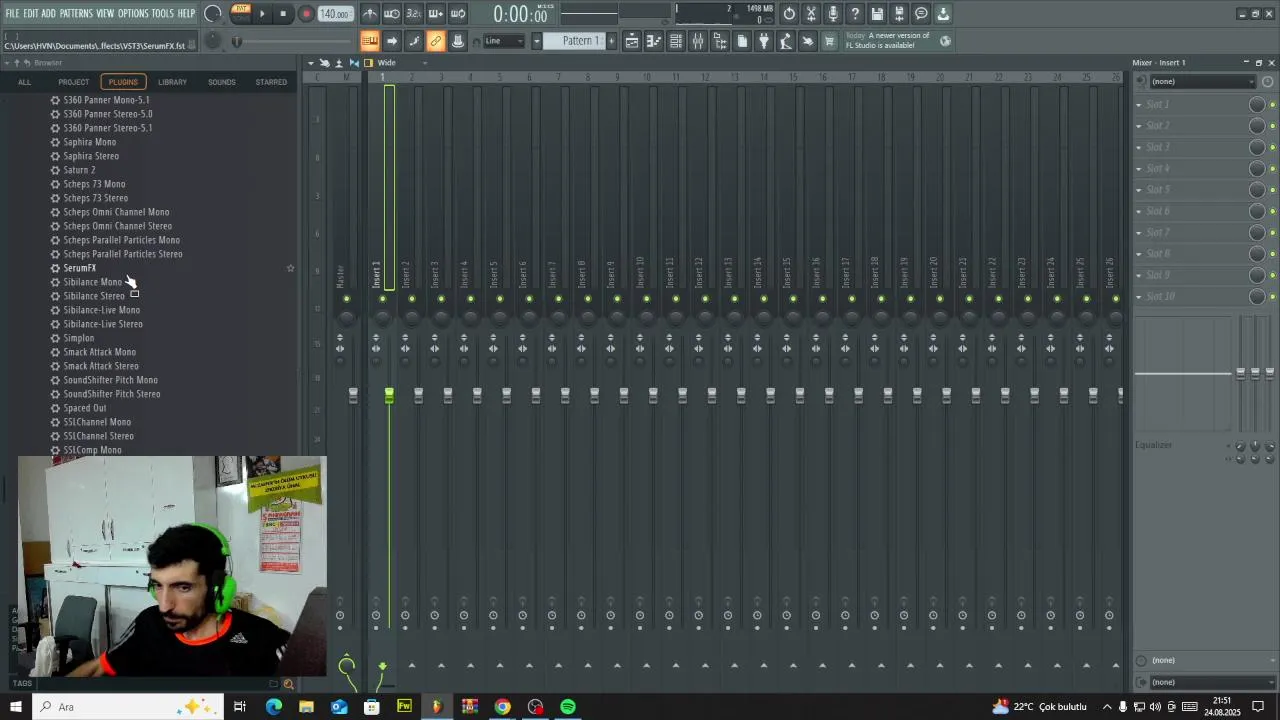1280x720 pixels.
Task: Open the project picker icon
Action: (x=742, y=41)
